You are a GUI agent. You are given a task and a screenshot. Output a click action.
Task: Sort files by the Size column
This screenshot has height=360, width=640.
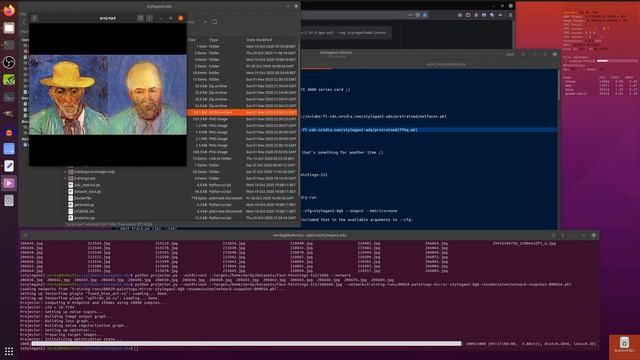tap(192, 40)
